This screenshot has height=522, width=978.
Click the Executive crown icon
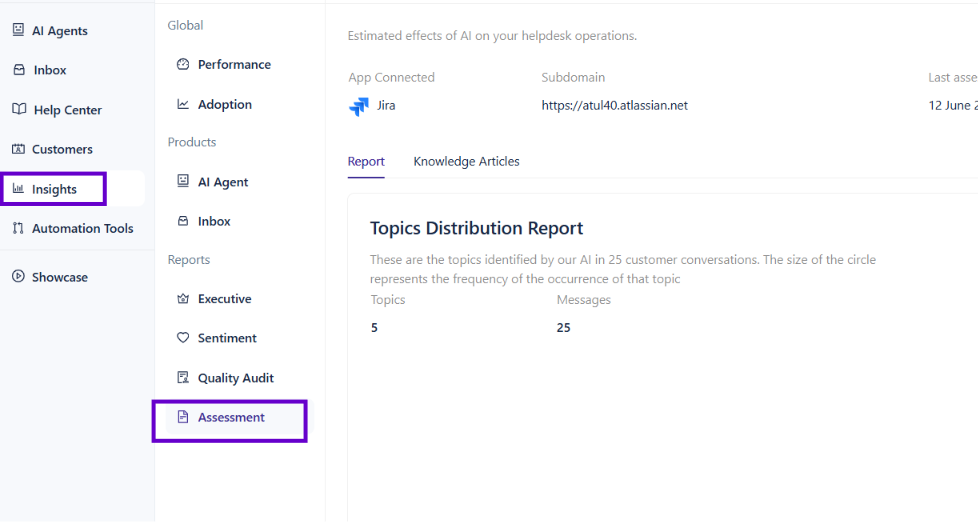pyautogui.click(x=183, y=299)
